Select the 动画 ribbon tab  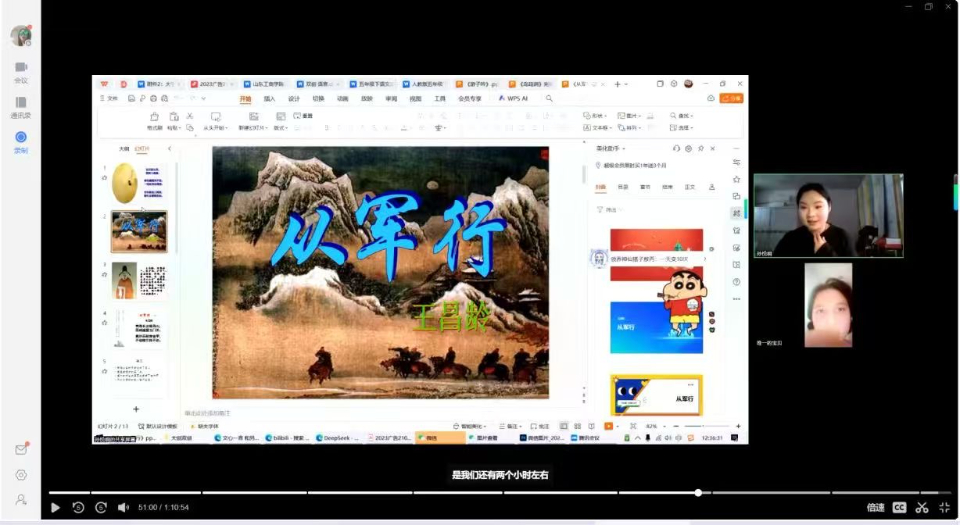343,99
